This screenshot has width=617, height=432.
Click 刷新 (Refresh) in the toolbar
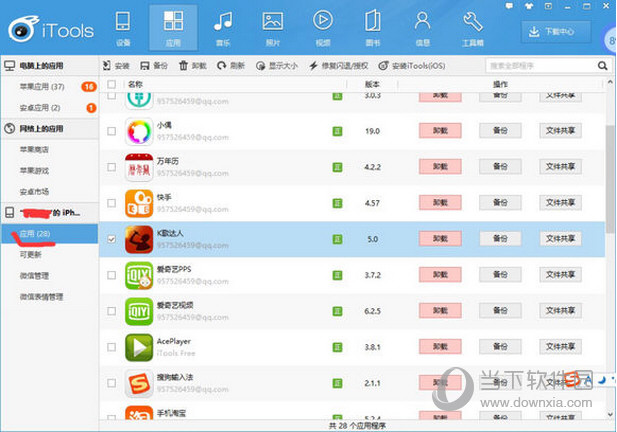point(231,66)
